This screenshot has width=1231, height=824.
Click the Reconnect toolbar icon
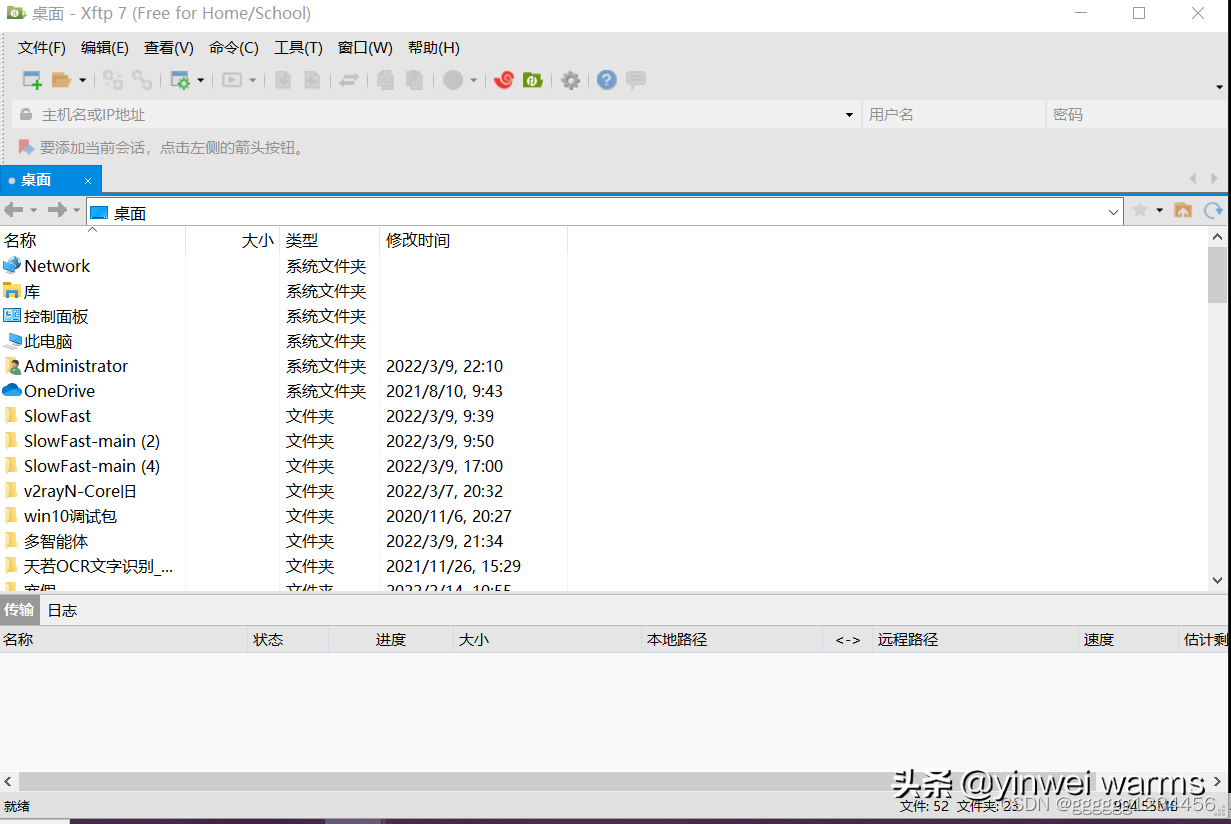[x=113, y=80]
